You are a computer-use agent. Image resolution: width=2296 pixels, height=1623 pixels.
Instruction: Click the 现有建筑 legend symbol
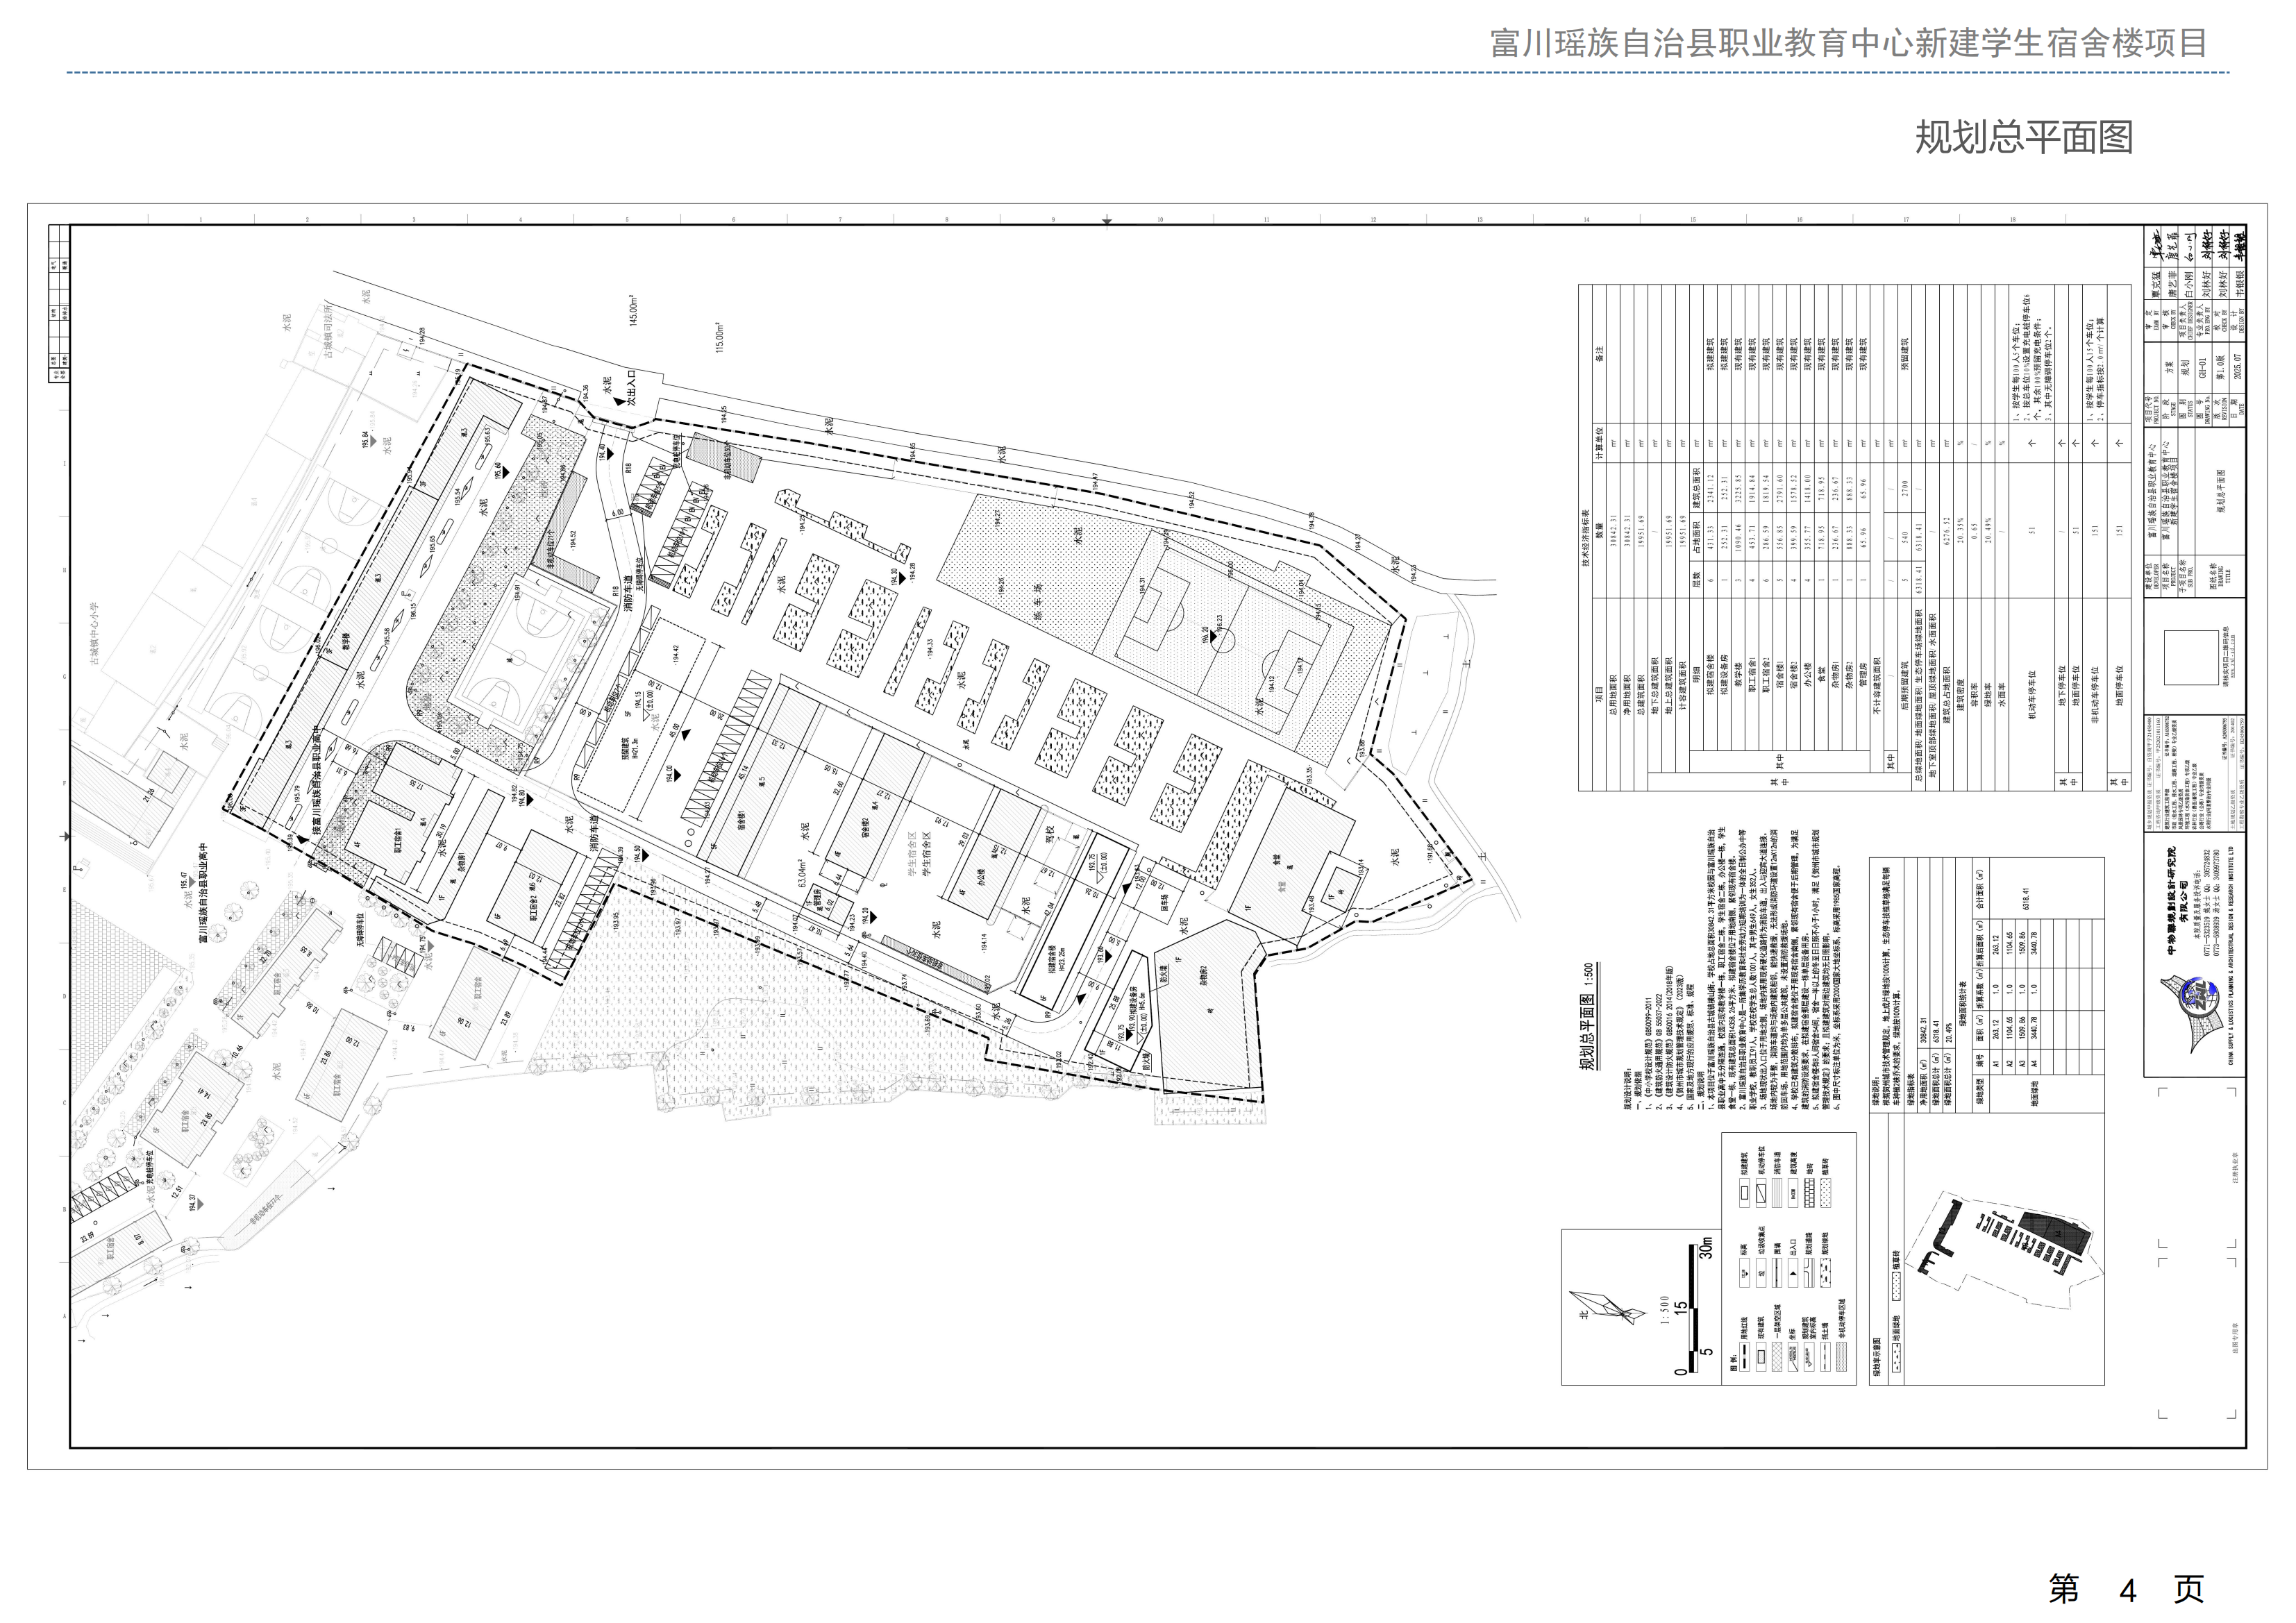(1761, 1356)
